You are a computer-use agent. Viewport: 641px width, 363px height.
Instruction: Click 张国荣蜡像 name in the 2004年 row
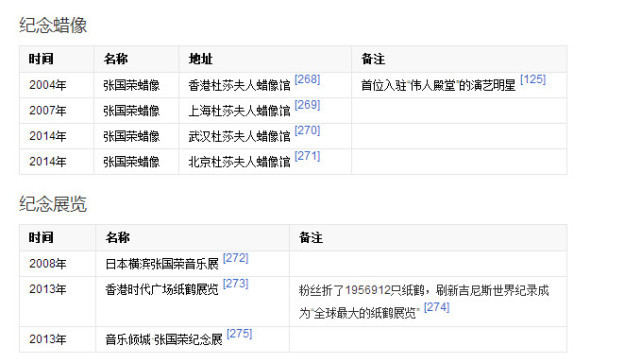coord(131,85)
